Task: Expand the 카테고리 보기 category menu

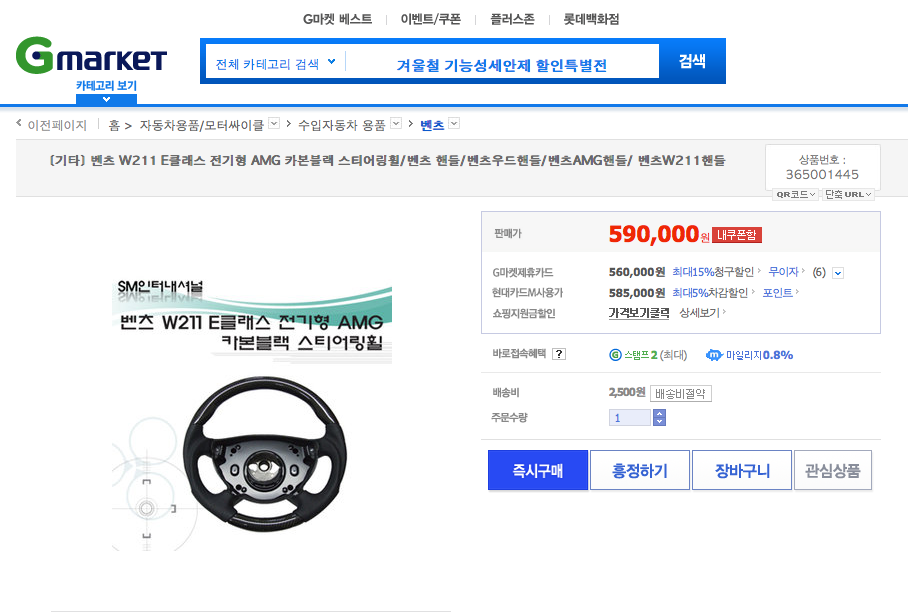Action: tap(107, 91)
